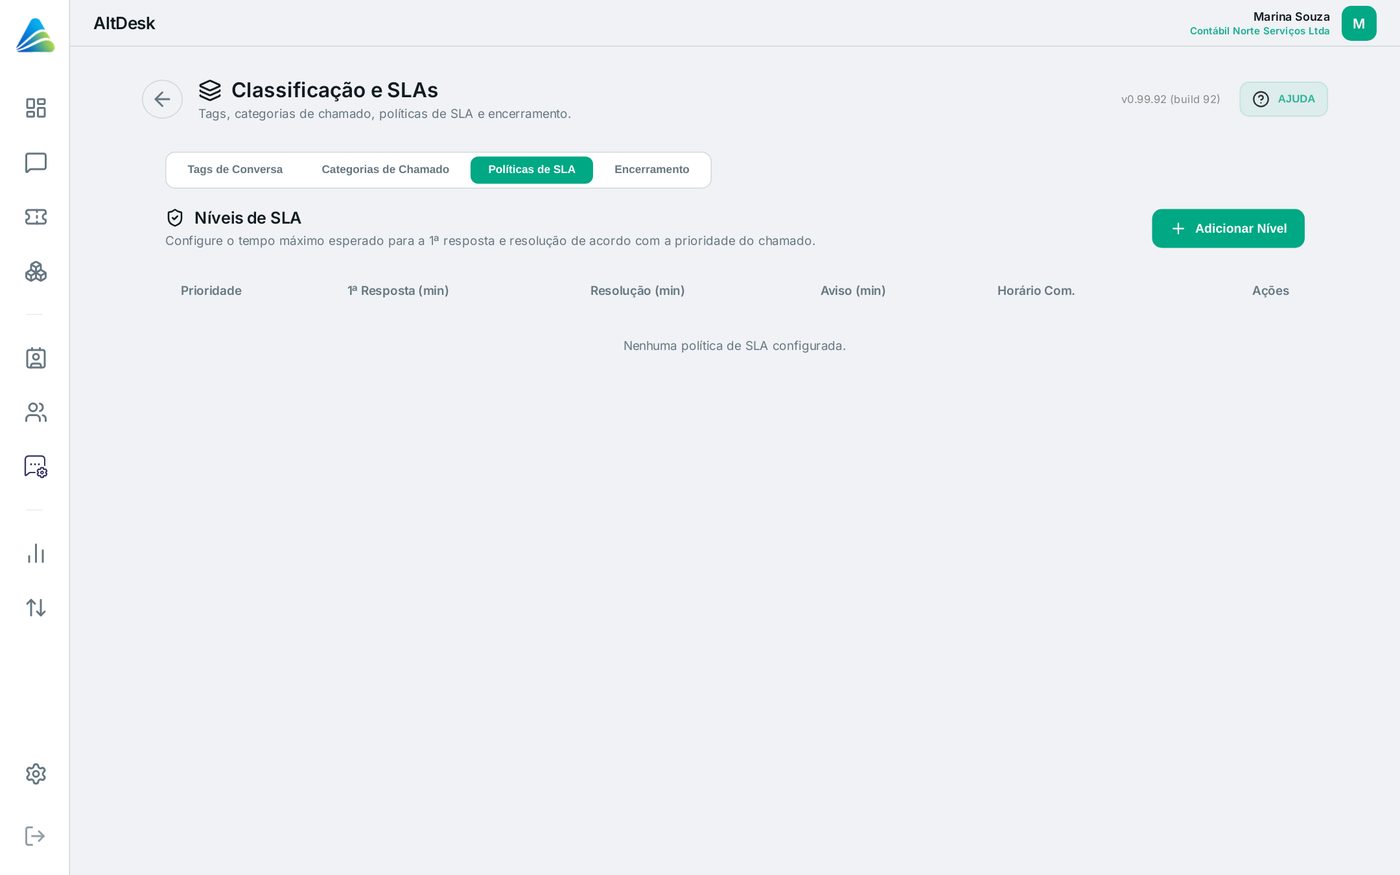Open the tickets icon in sidebar
Screen dimensions: 1400x875
point(36,217)
